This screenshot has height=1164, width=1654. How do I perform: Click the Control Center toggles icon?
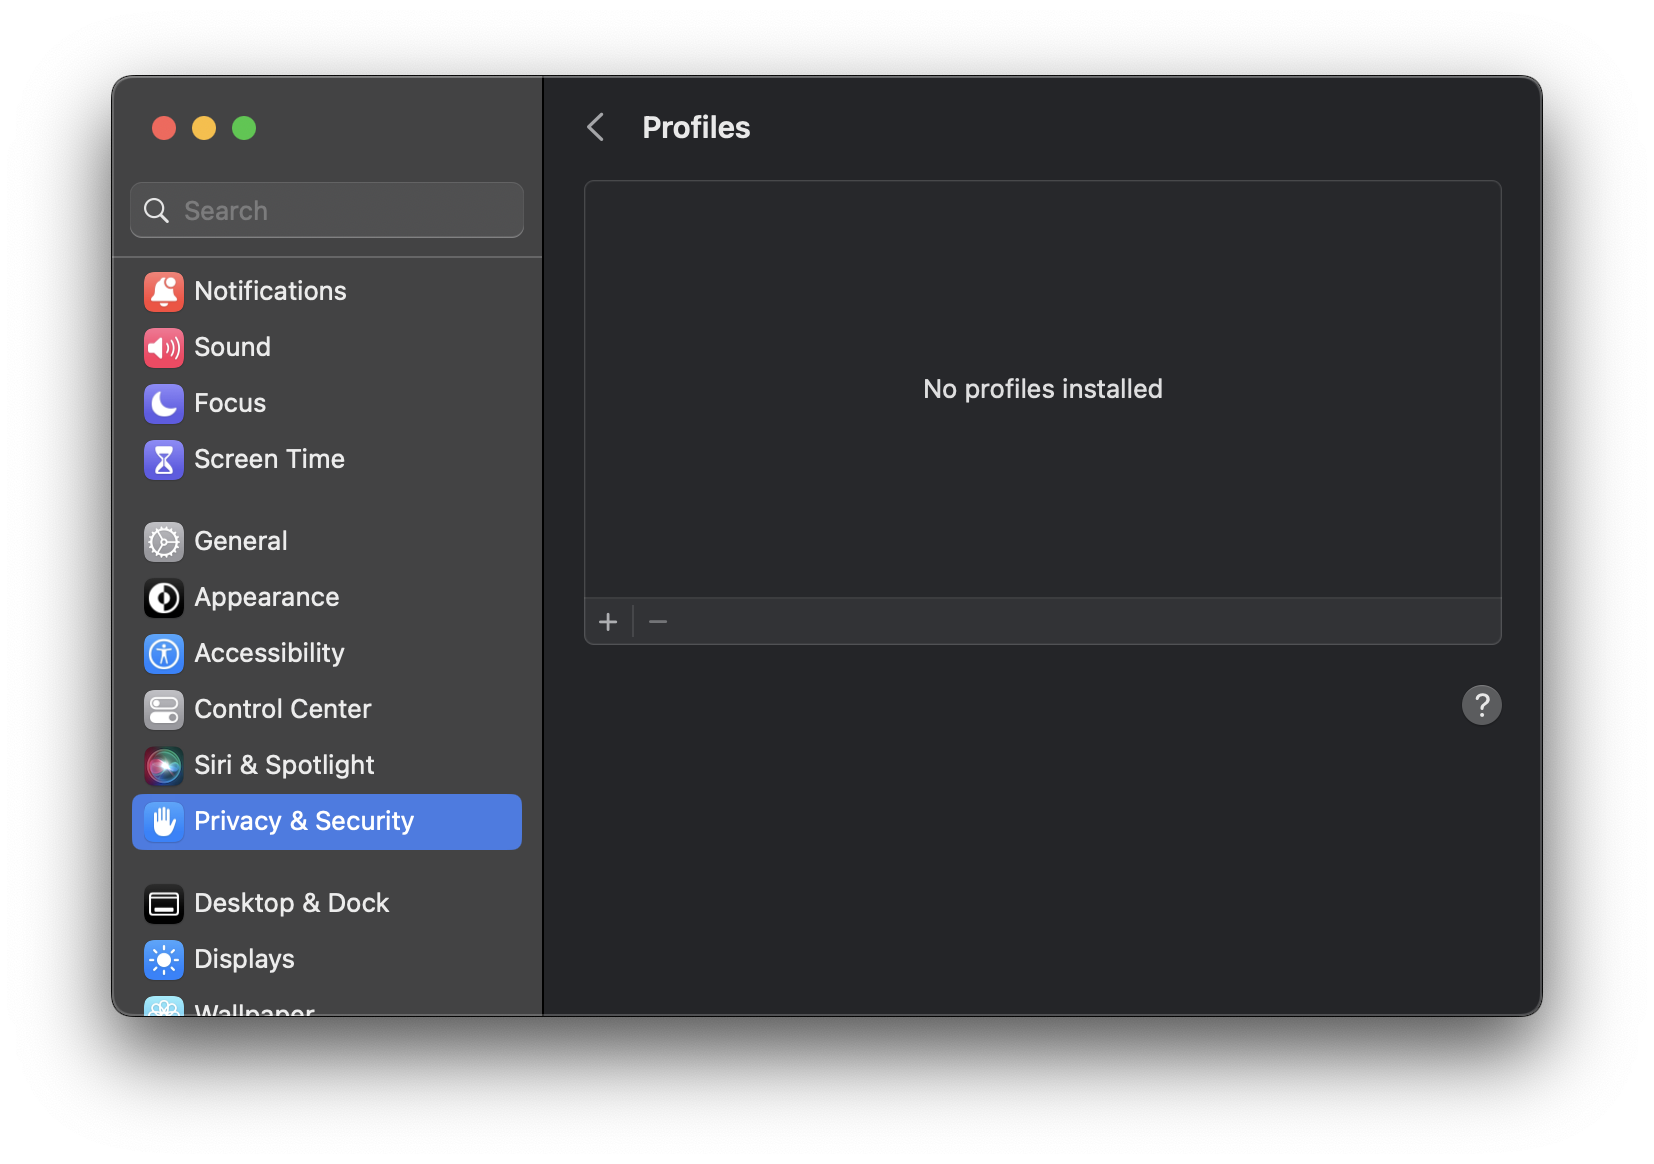[164, 709]
